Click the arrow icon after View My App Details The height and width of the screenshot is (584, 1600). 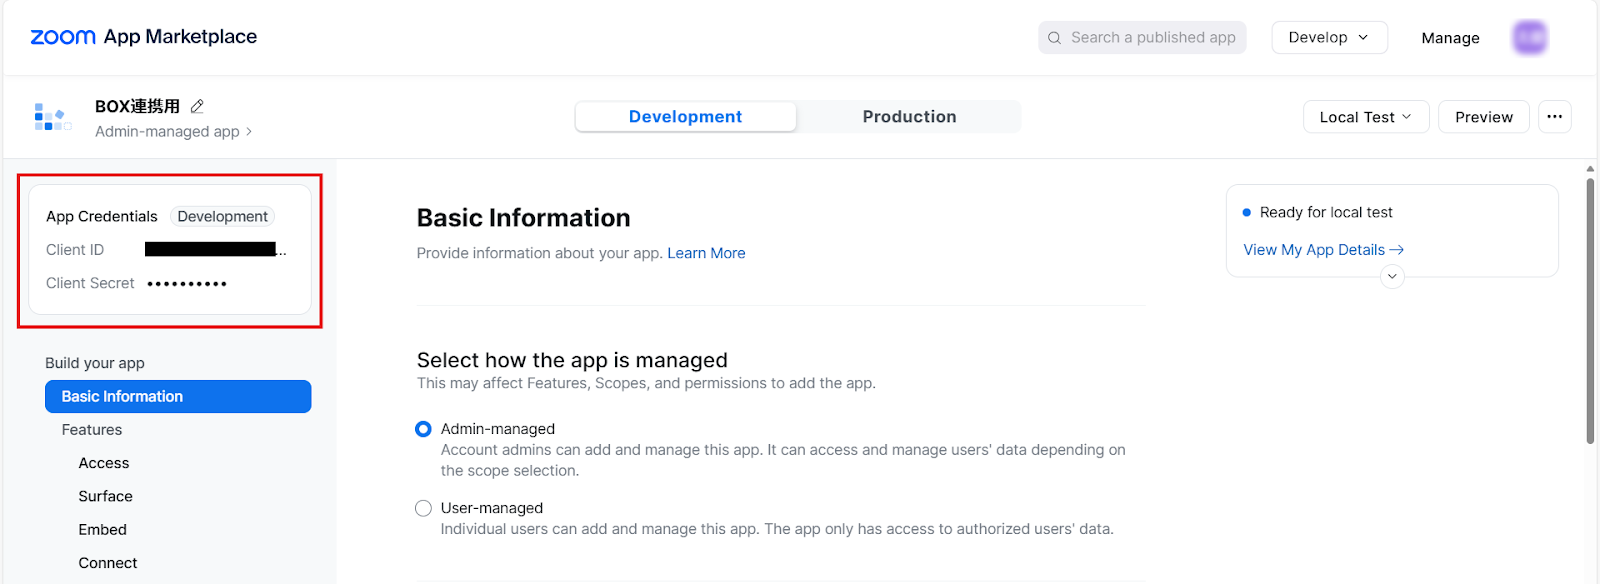[1397, 250]
